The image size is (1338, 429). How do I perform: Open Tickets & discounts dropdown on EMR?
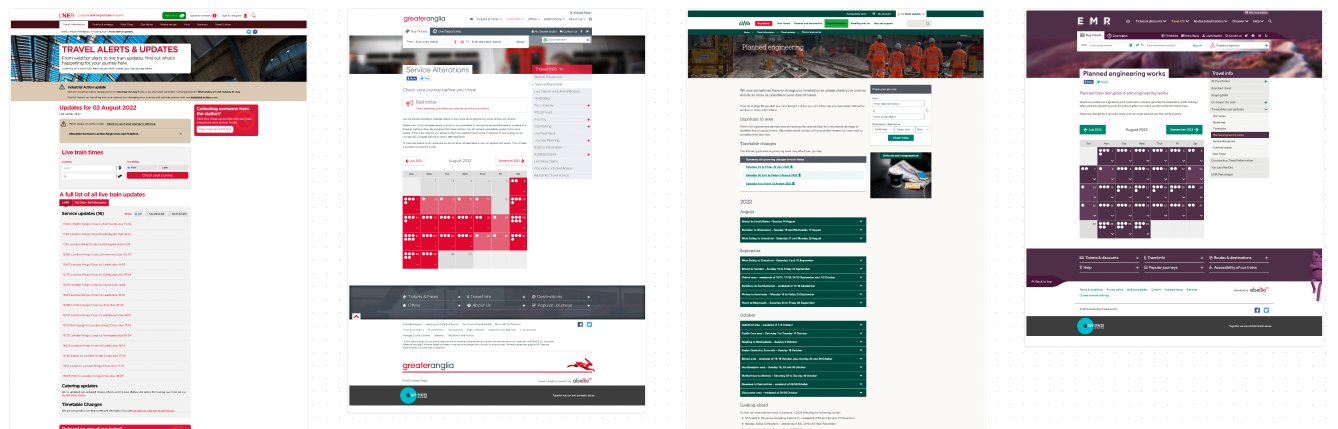pos(1151,21)
